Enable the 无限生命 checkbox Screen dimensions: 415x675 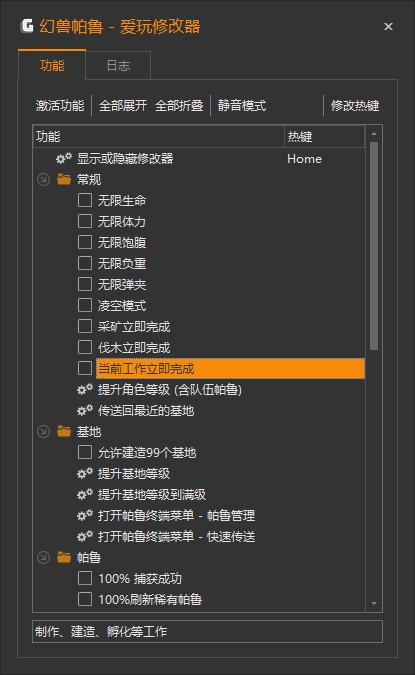(x=85, y=200)
